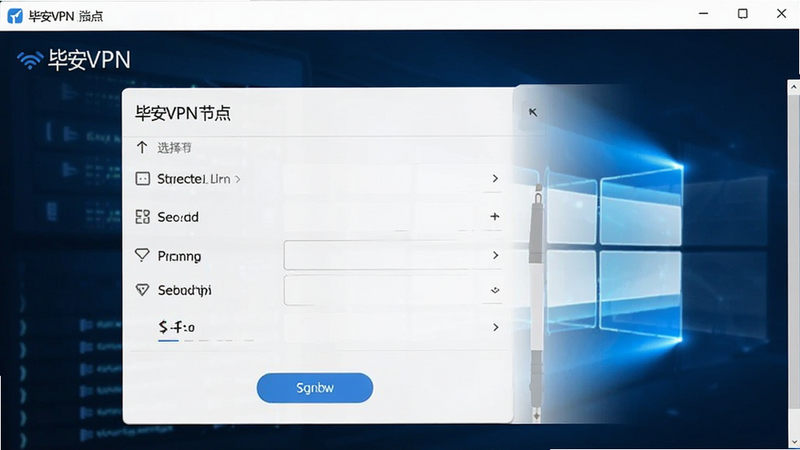800x450 pixels.
Task: Click the vertical scrollbar up arrow
Action: click(793, 87)
